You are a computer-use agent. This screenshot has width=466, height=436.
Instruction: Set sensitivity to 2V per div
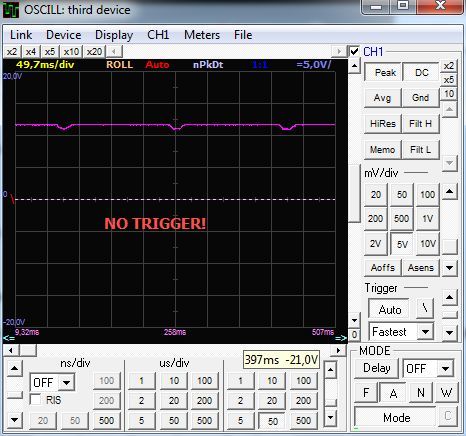[x=376, y=243]
